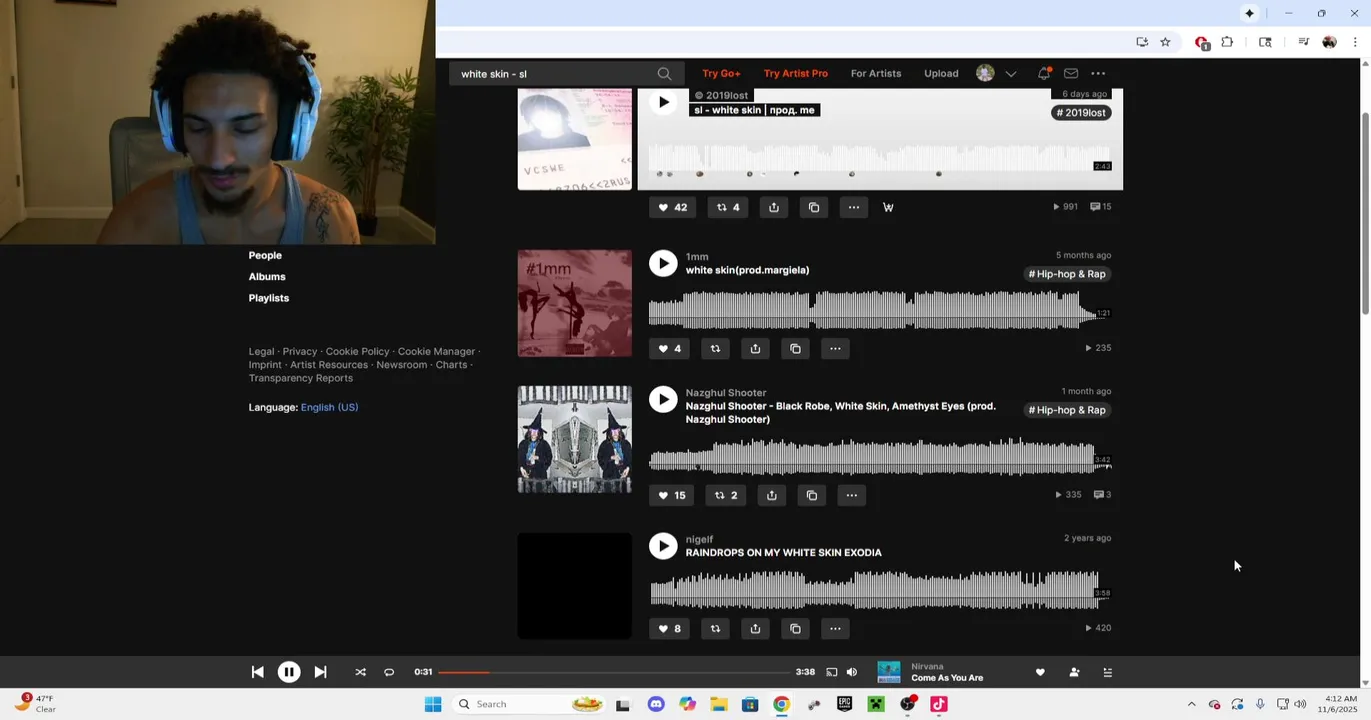Follow Nirvana from the player bar
Viewport: 1371px width, 720px height.
point(1074,673)
